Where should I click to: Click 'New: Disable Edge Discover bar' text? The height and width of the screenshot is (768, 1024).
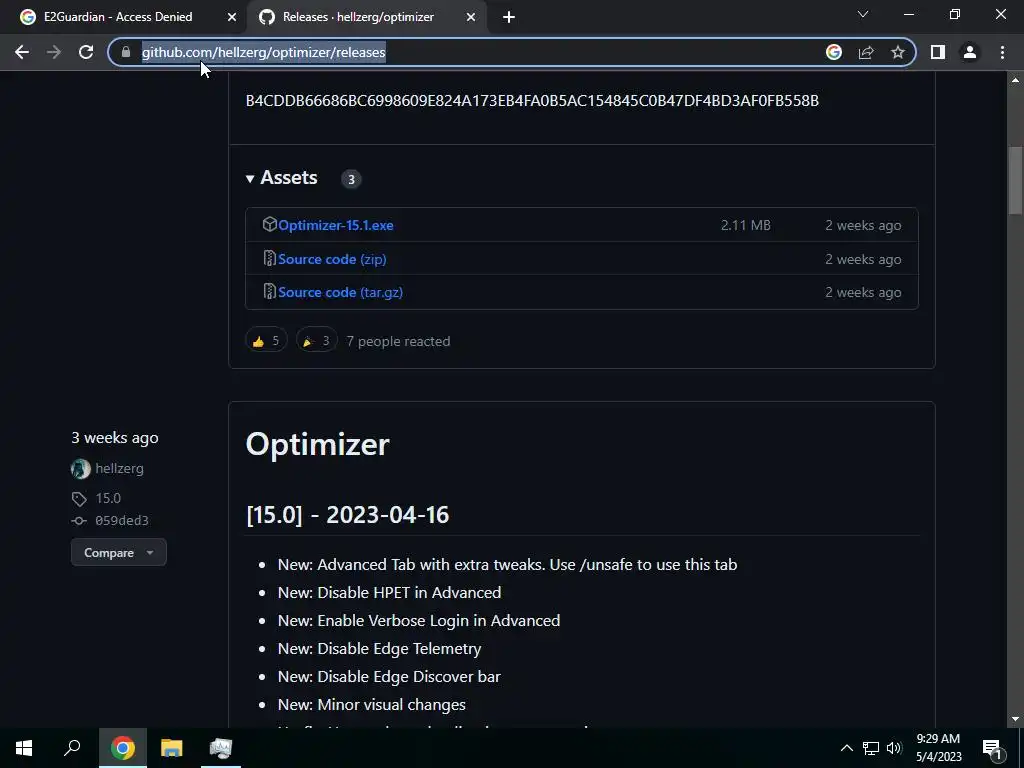pos(389,677)
